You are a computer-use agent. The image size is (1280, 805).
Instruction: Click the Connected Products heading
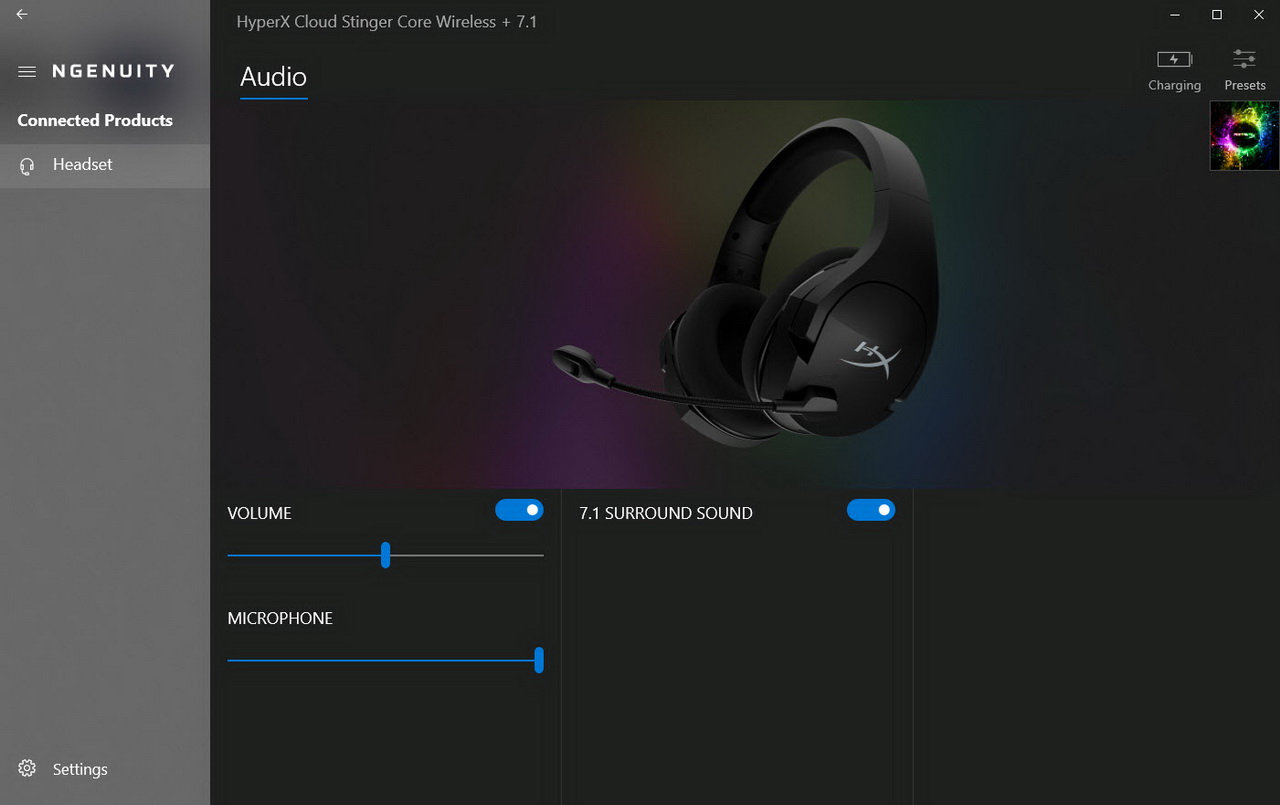[95, 120]
